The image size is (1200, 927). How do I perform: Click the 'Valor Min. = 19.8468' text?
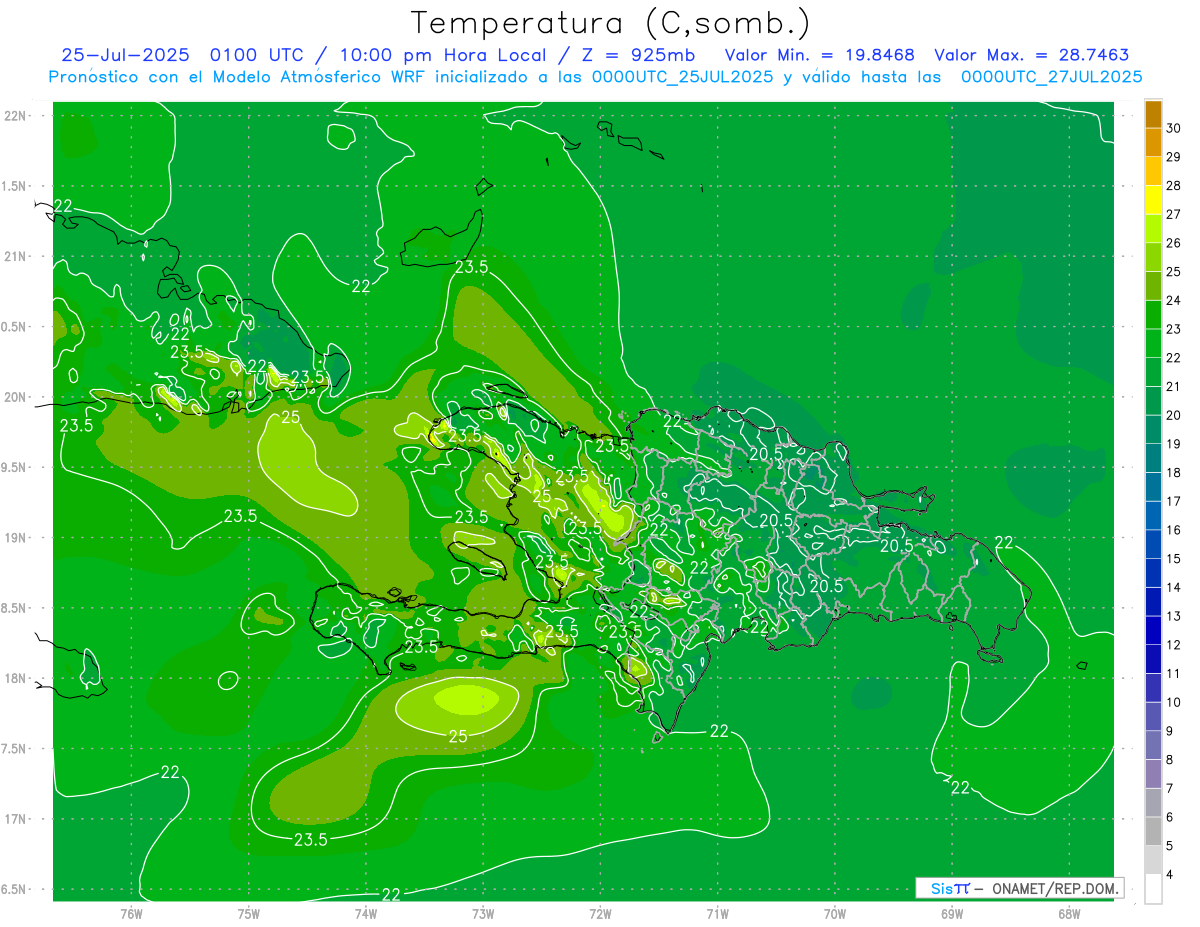(819, 55)
